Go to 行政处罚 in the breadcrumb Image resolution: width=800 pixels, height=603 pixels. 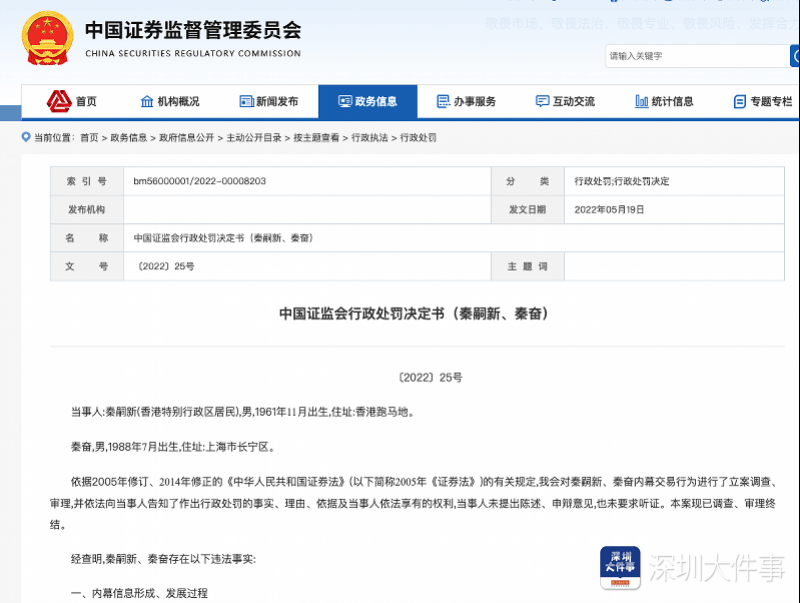click(418, 138)
